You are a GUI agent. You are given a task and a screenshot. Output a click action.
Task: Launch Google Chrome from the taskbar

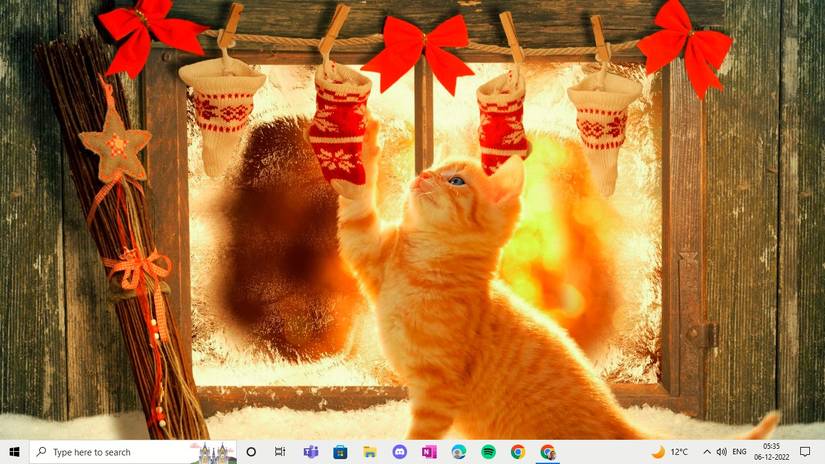(518, 452)
